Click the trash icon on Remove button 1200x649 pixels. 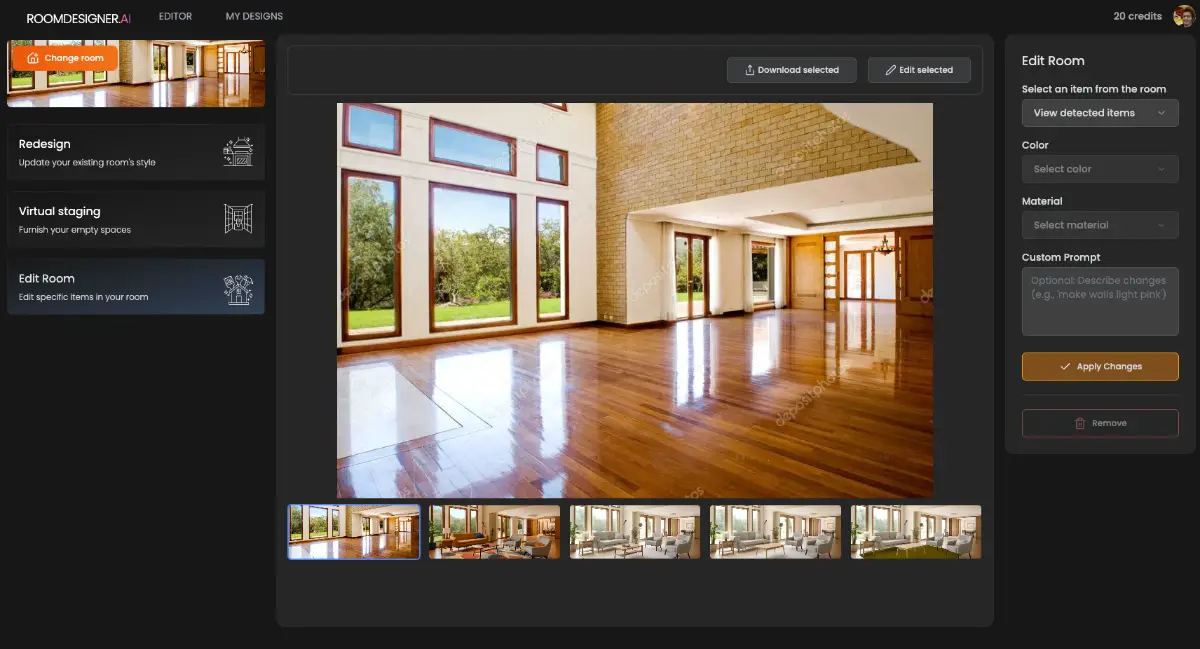pos(1082,423)
